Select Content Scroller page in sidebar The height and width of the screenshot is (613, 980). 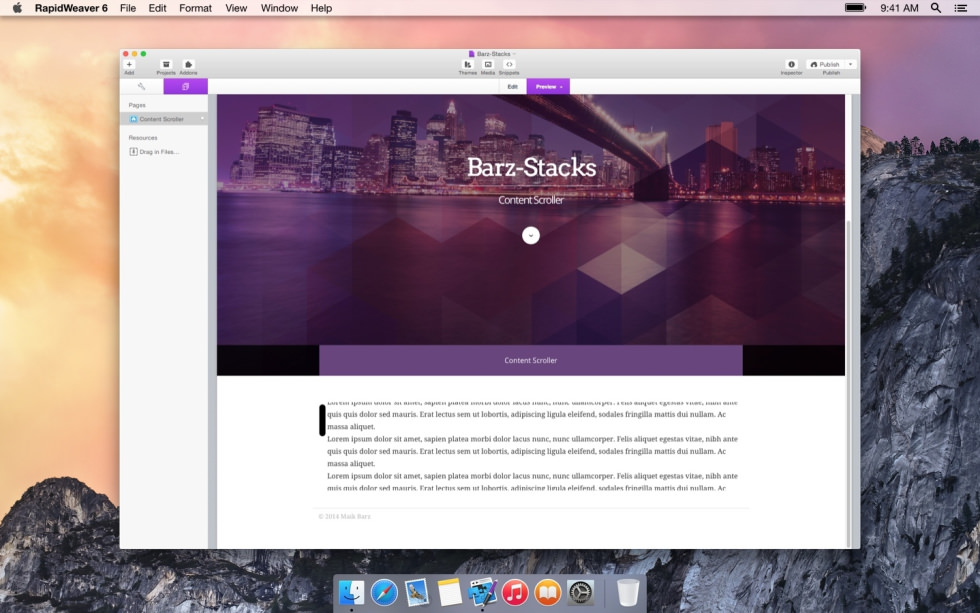click(164, 119)
